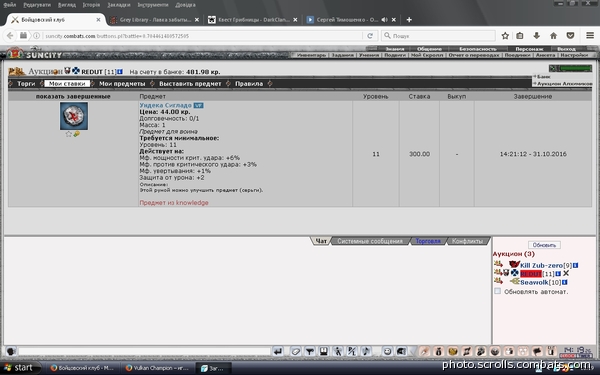Click the reload page icon in address bar
600x375 pixels.
[370, 36]
